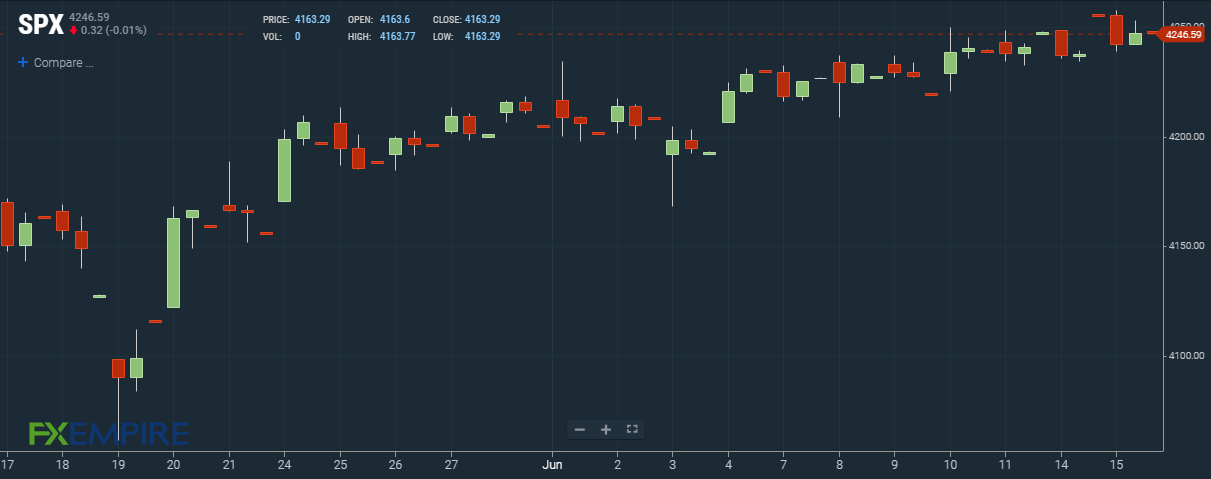
Task: Click the 24 date label on time axis
Action: click(x=284, y=465)
